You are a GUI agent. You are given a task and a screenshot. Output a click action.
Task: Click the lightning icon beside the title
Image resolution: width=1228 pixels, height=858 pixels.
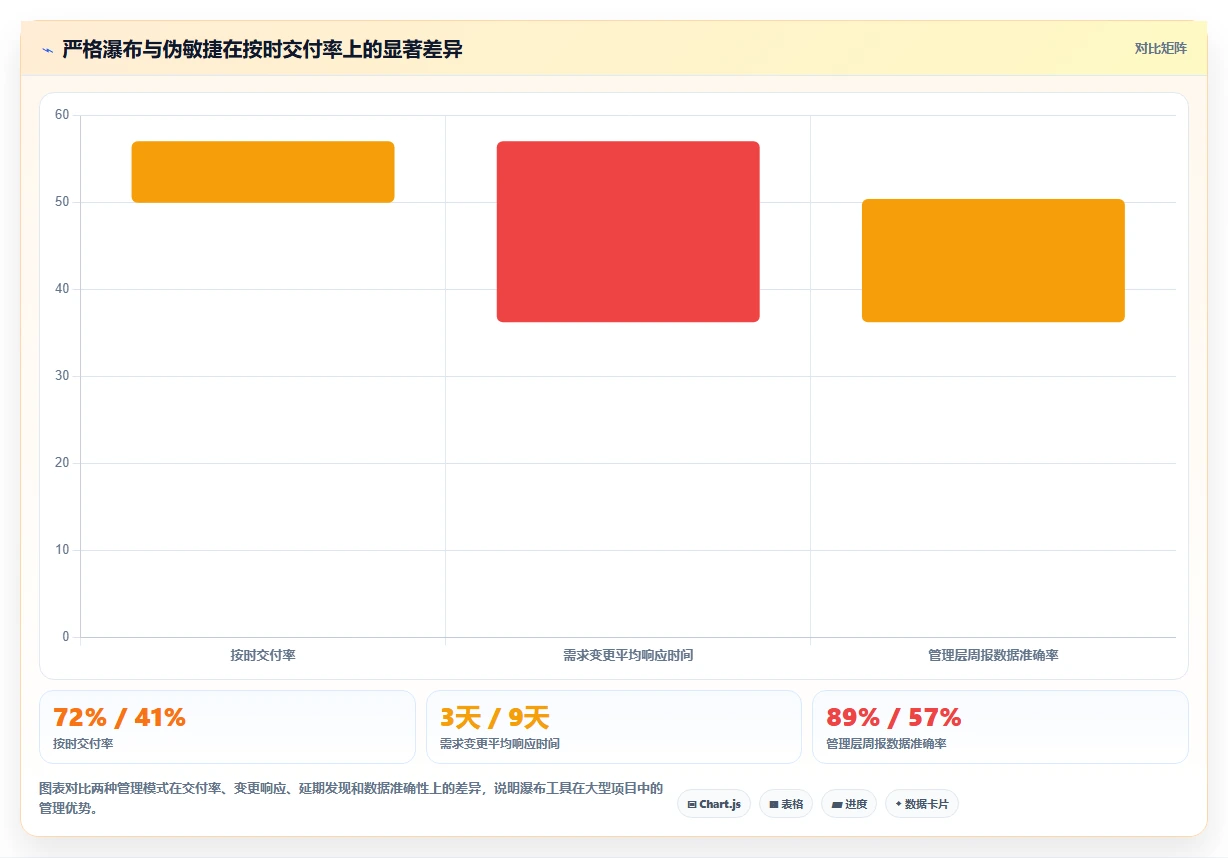coord(47,50)
